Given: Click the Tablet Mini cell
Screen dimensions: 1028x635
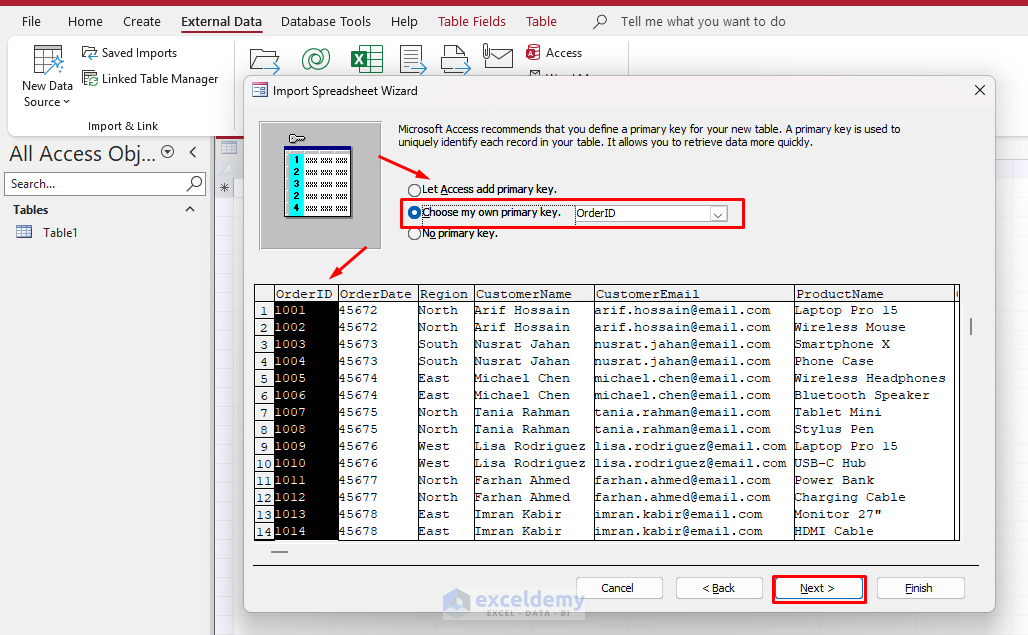Looking at the screenshot, I should [x=874, y=412].
